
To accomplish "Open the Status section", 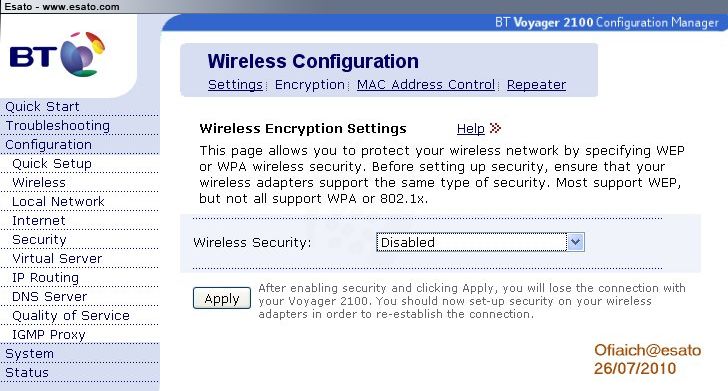I will 26,373.
